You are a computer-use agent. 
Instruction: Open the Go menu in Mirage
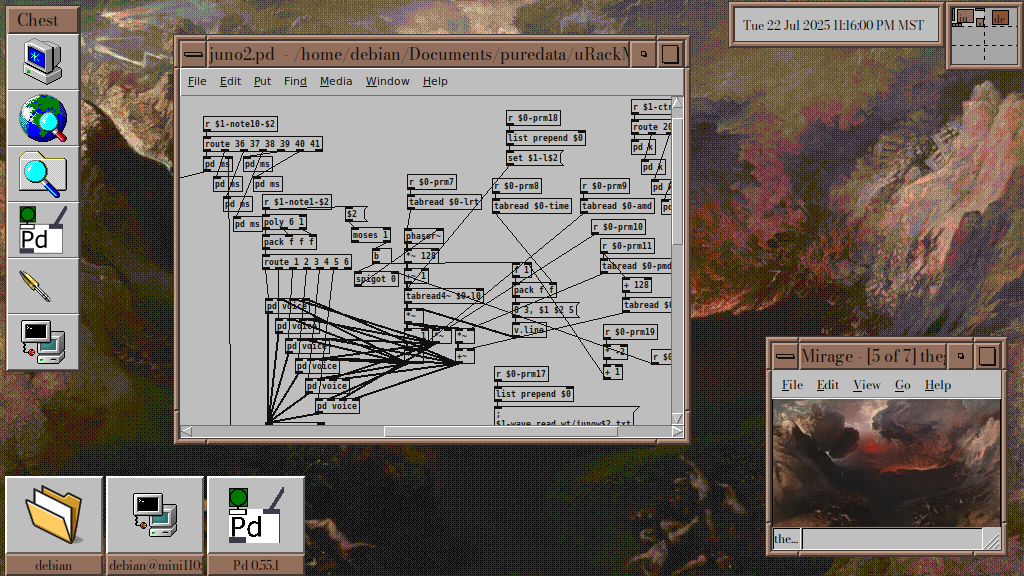(x=903, y=385)
